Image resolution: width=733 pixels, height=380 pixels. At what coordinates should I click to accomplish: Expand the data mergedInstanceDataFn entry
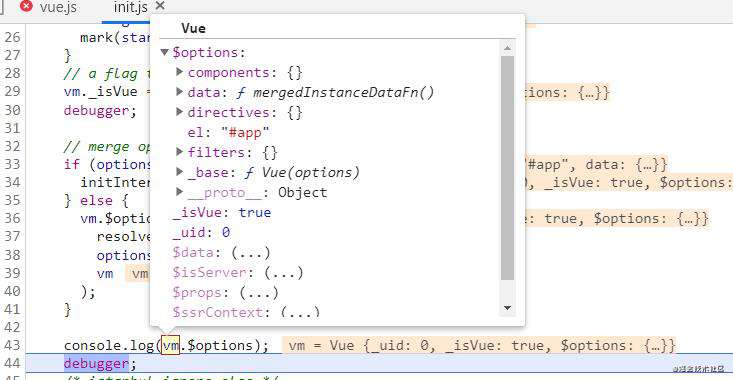[x=180, y=92]
